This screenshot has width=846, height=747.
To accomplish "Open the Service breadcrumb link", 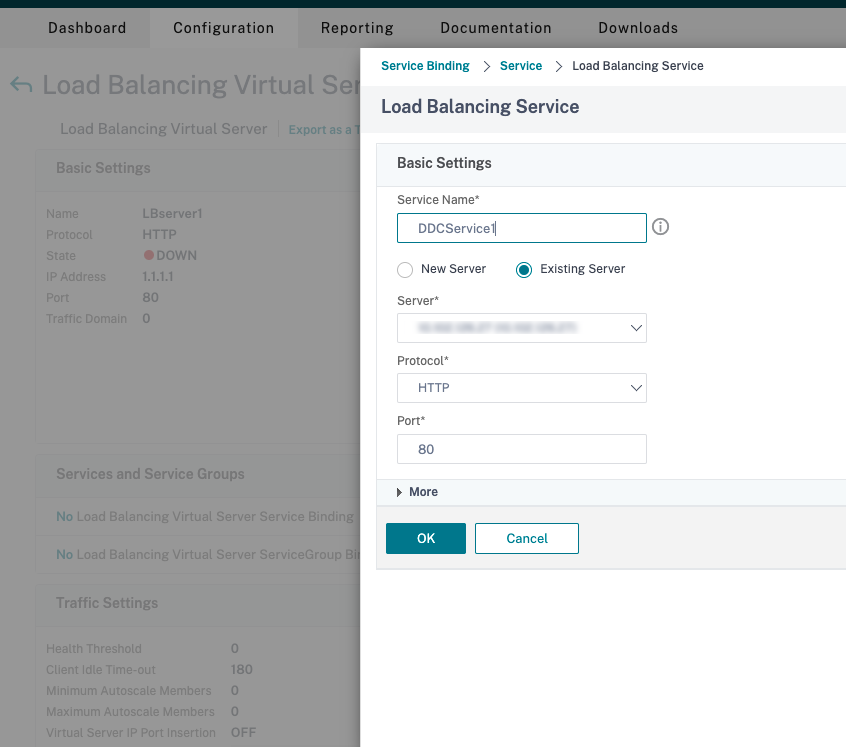I will [x=520, y=65].
